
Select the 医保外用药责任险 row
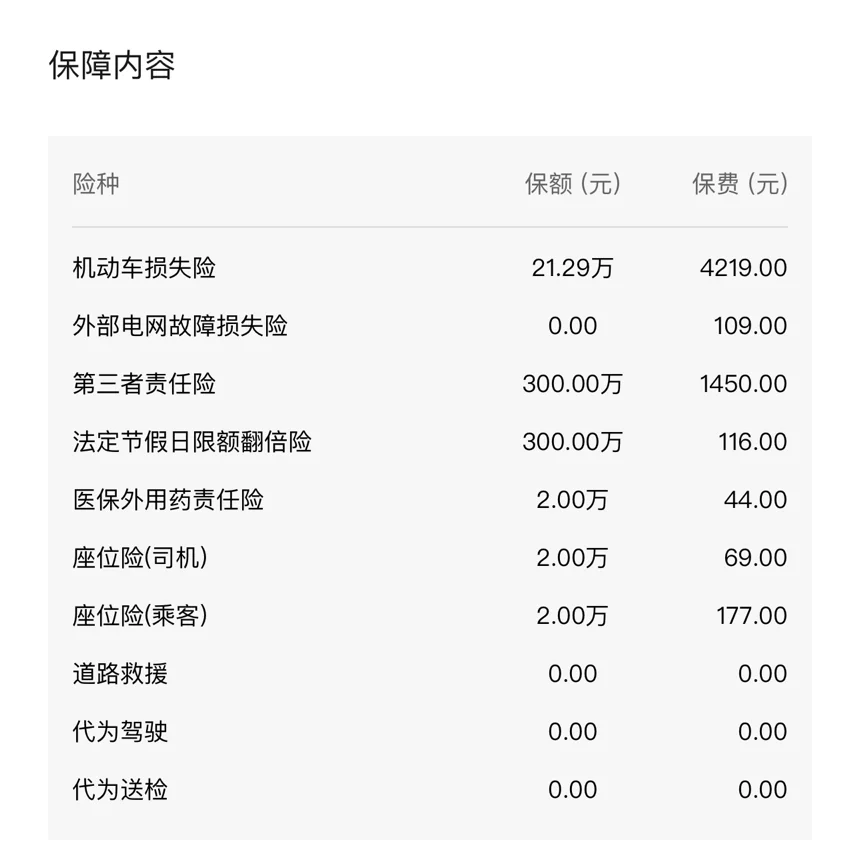(x=430, y=500)
